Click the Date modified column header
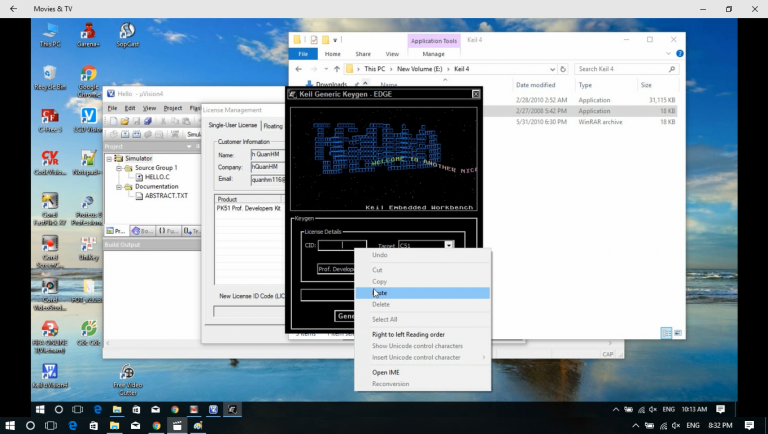This screenshot has width=768, height=434. (x=535, y=85)
